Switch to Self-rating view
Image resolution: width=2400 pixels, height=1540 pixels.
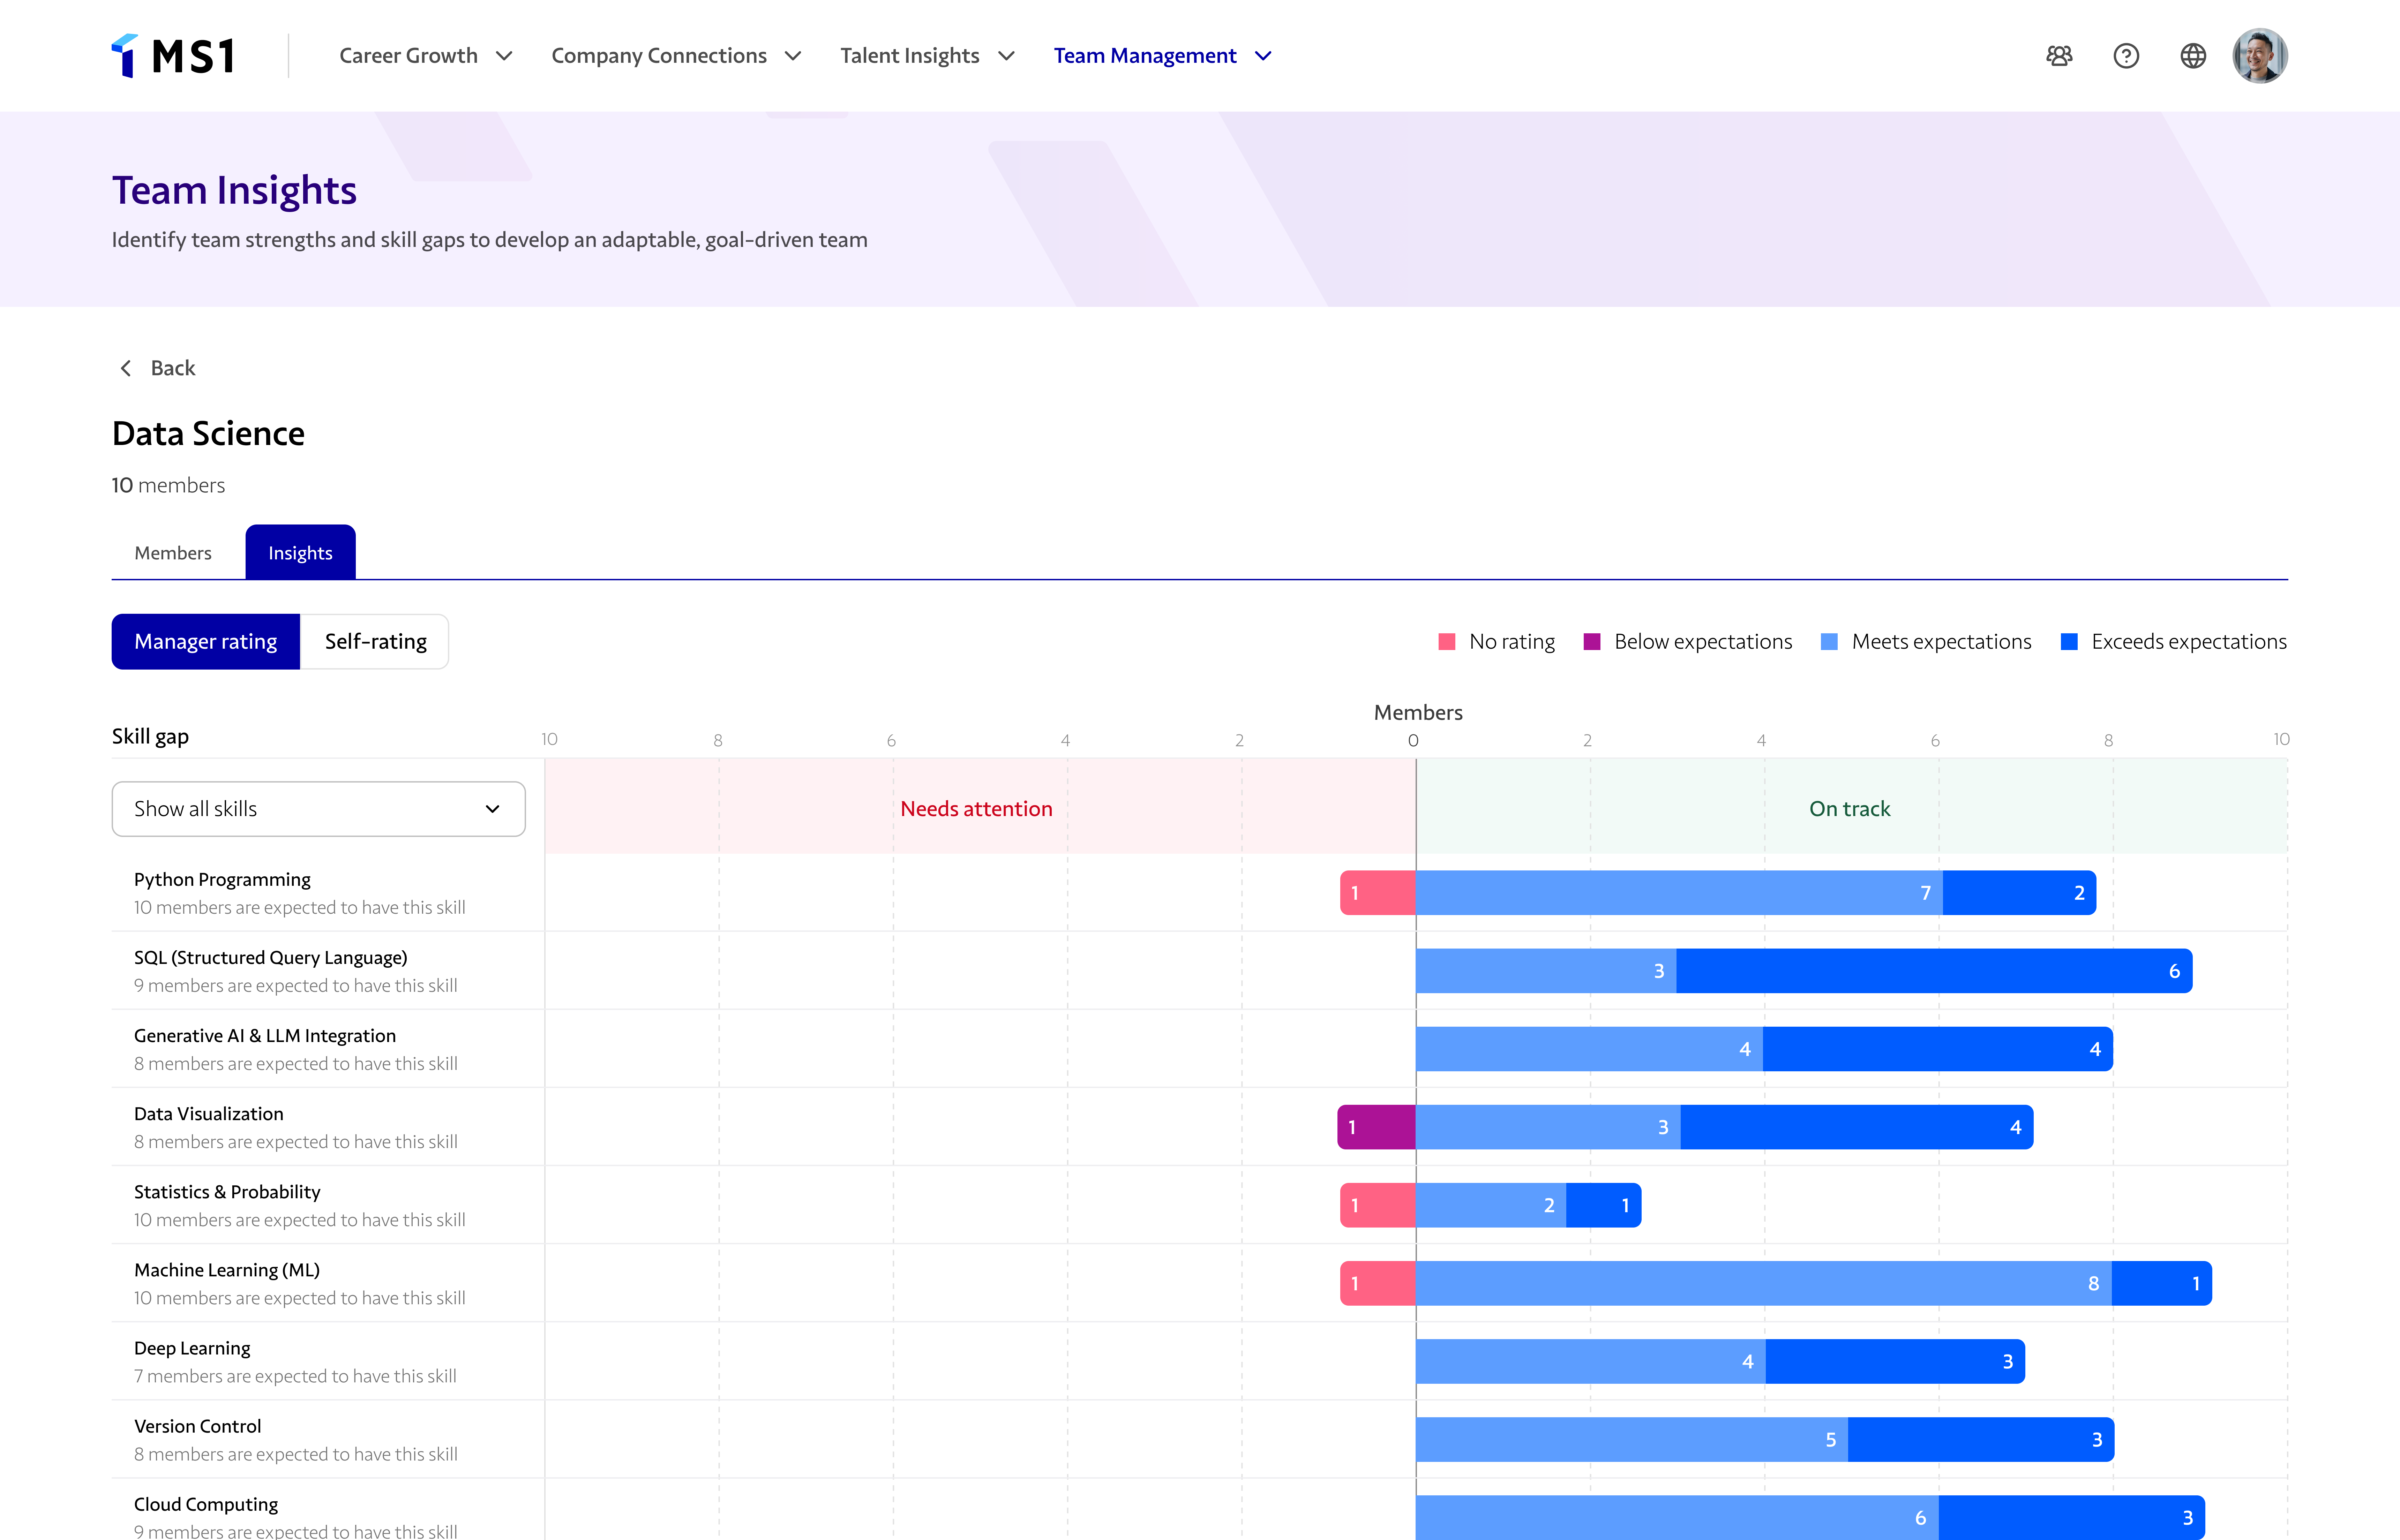coord(375,642)
